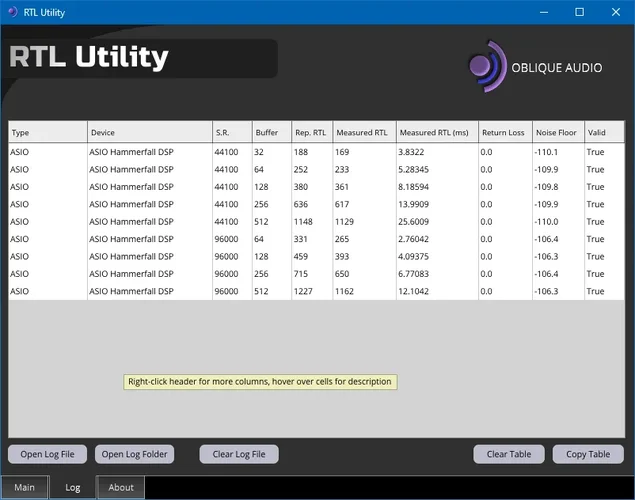Viewport: 635px width, 500px height.
Task: Click the Measured RTL column header
Action: pos(364,132)
